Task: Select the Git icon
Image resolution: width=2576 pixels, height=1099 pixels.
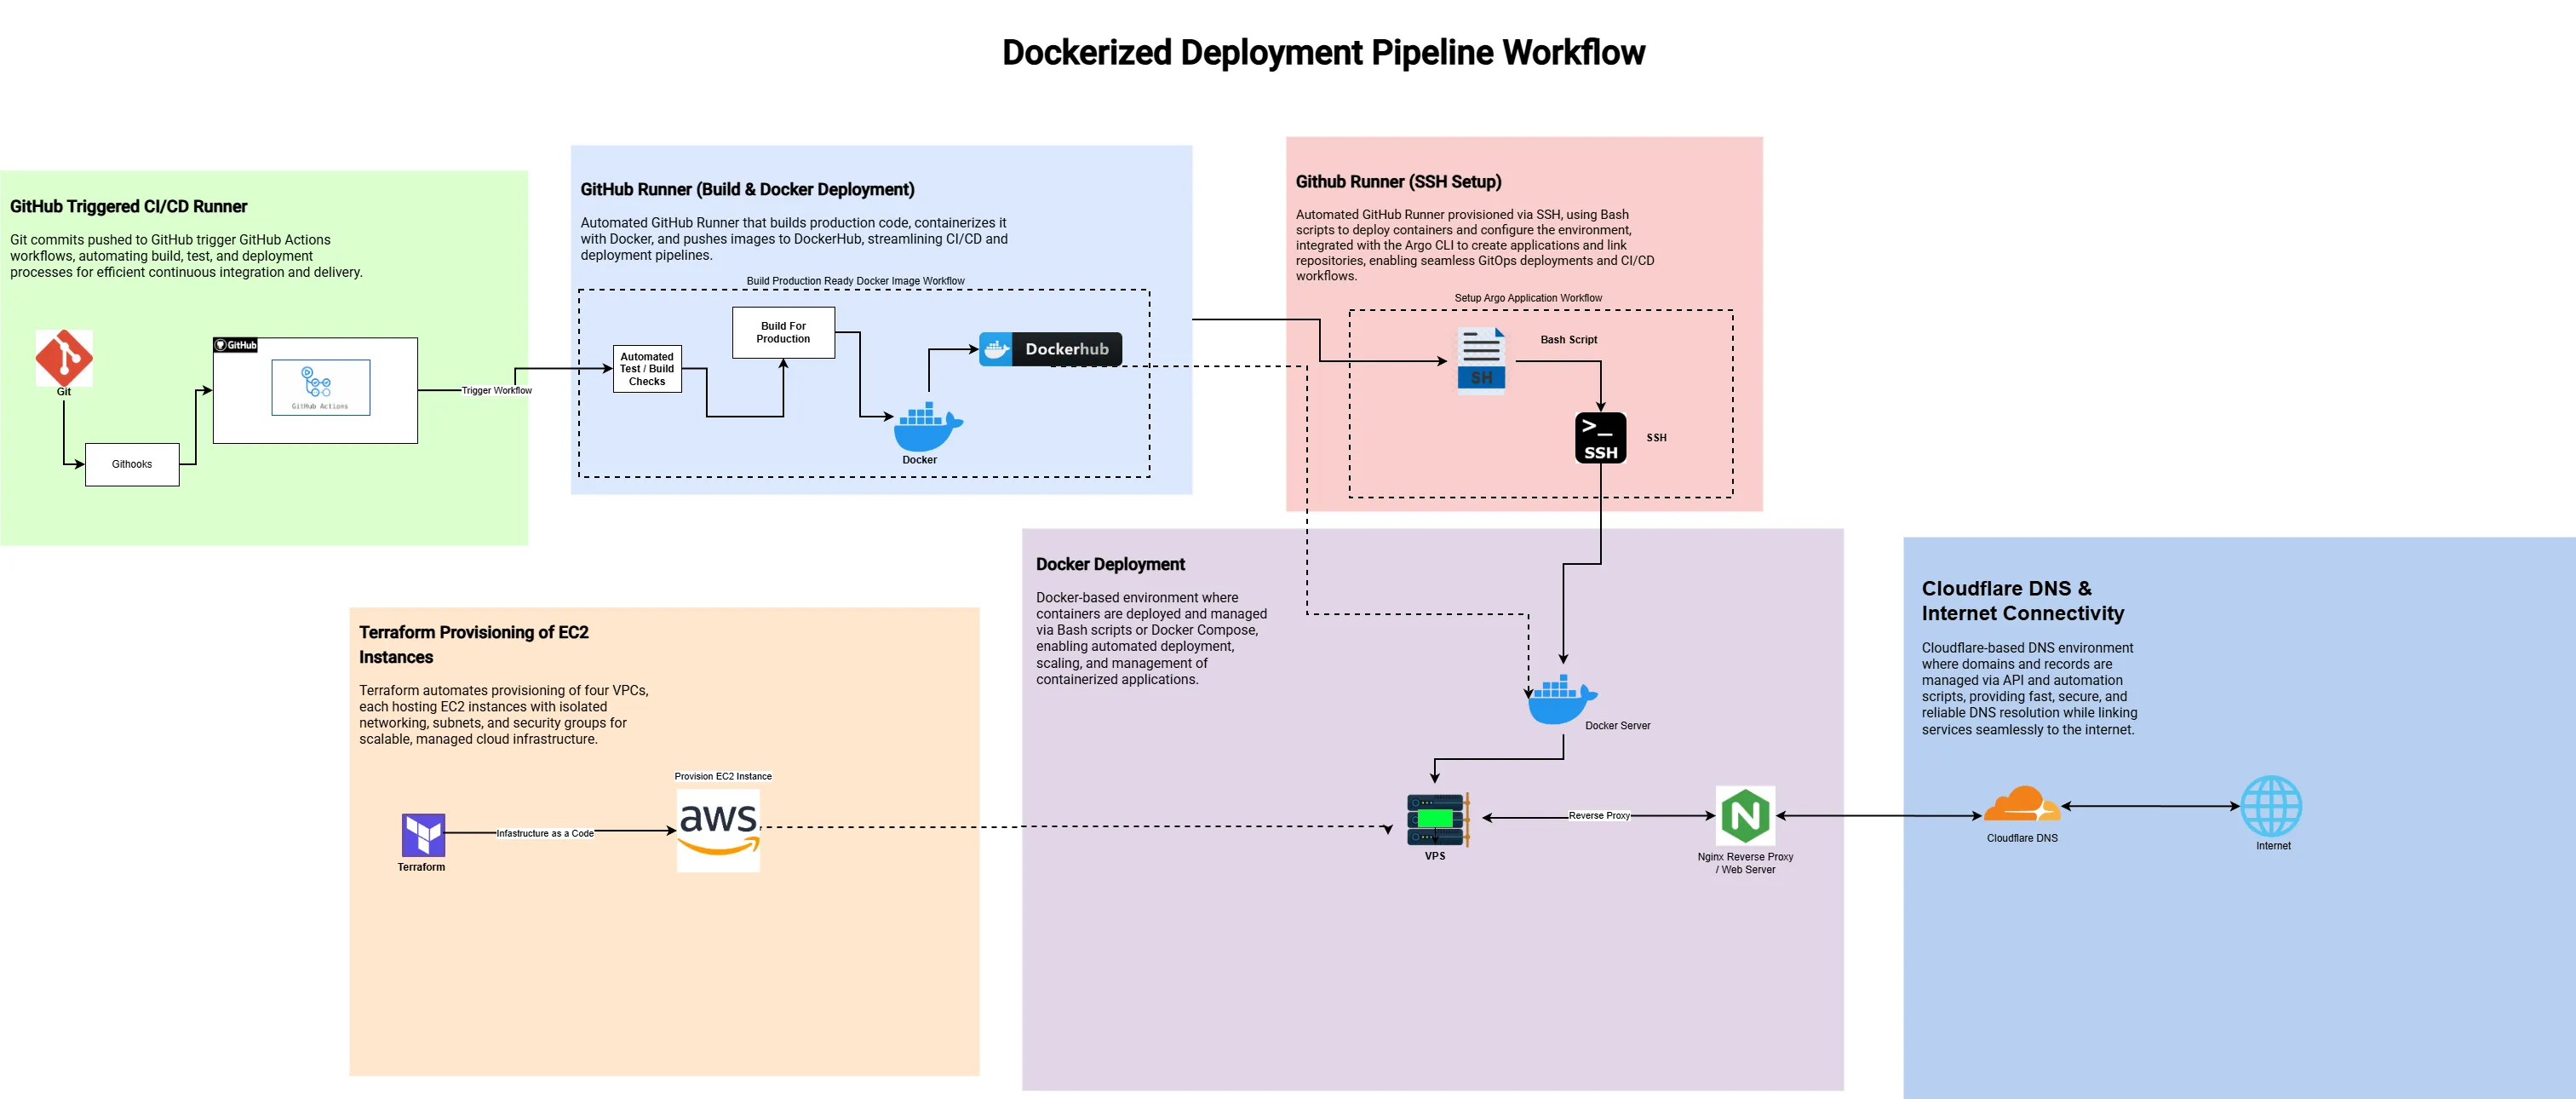Action: point(64,358)
